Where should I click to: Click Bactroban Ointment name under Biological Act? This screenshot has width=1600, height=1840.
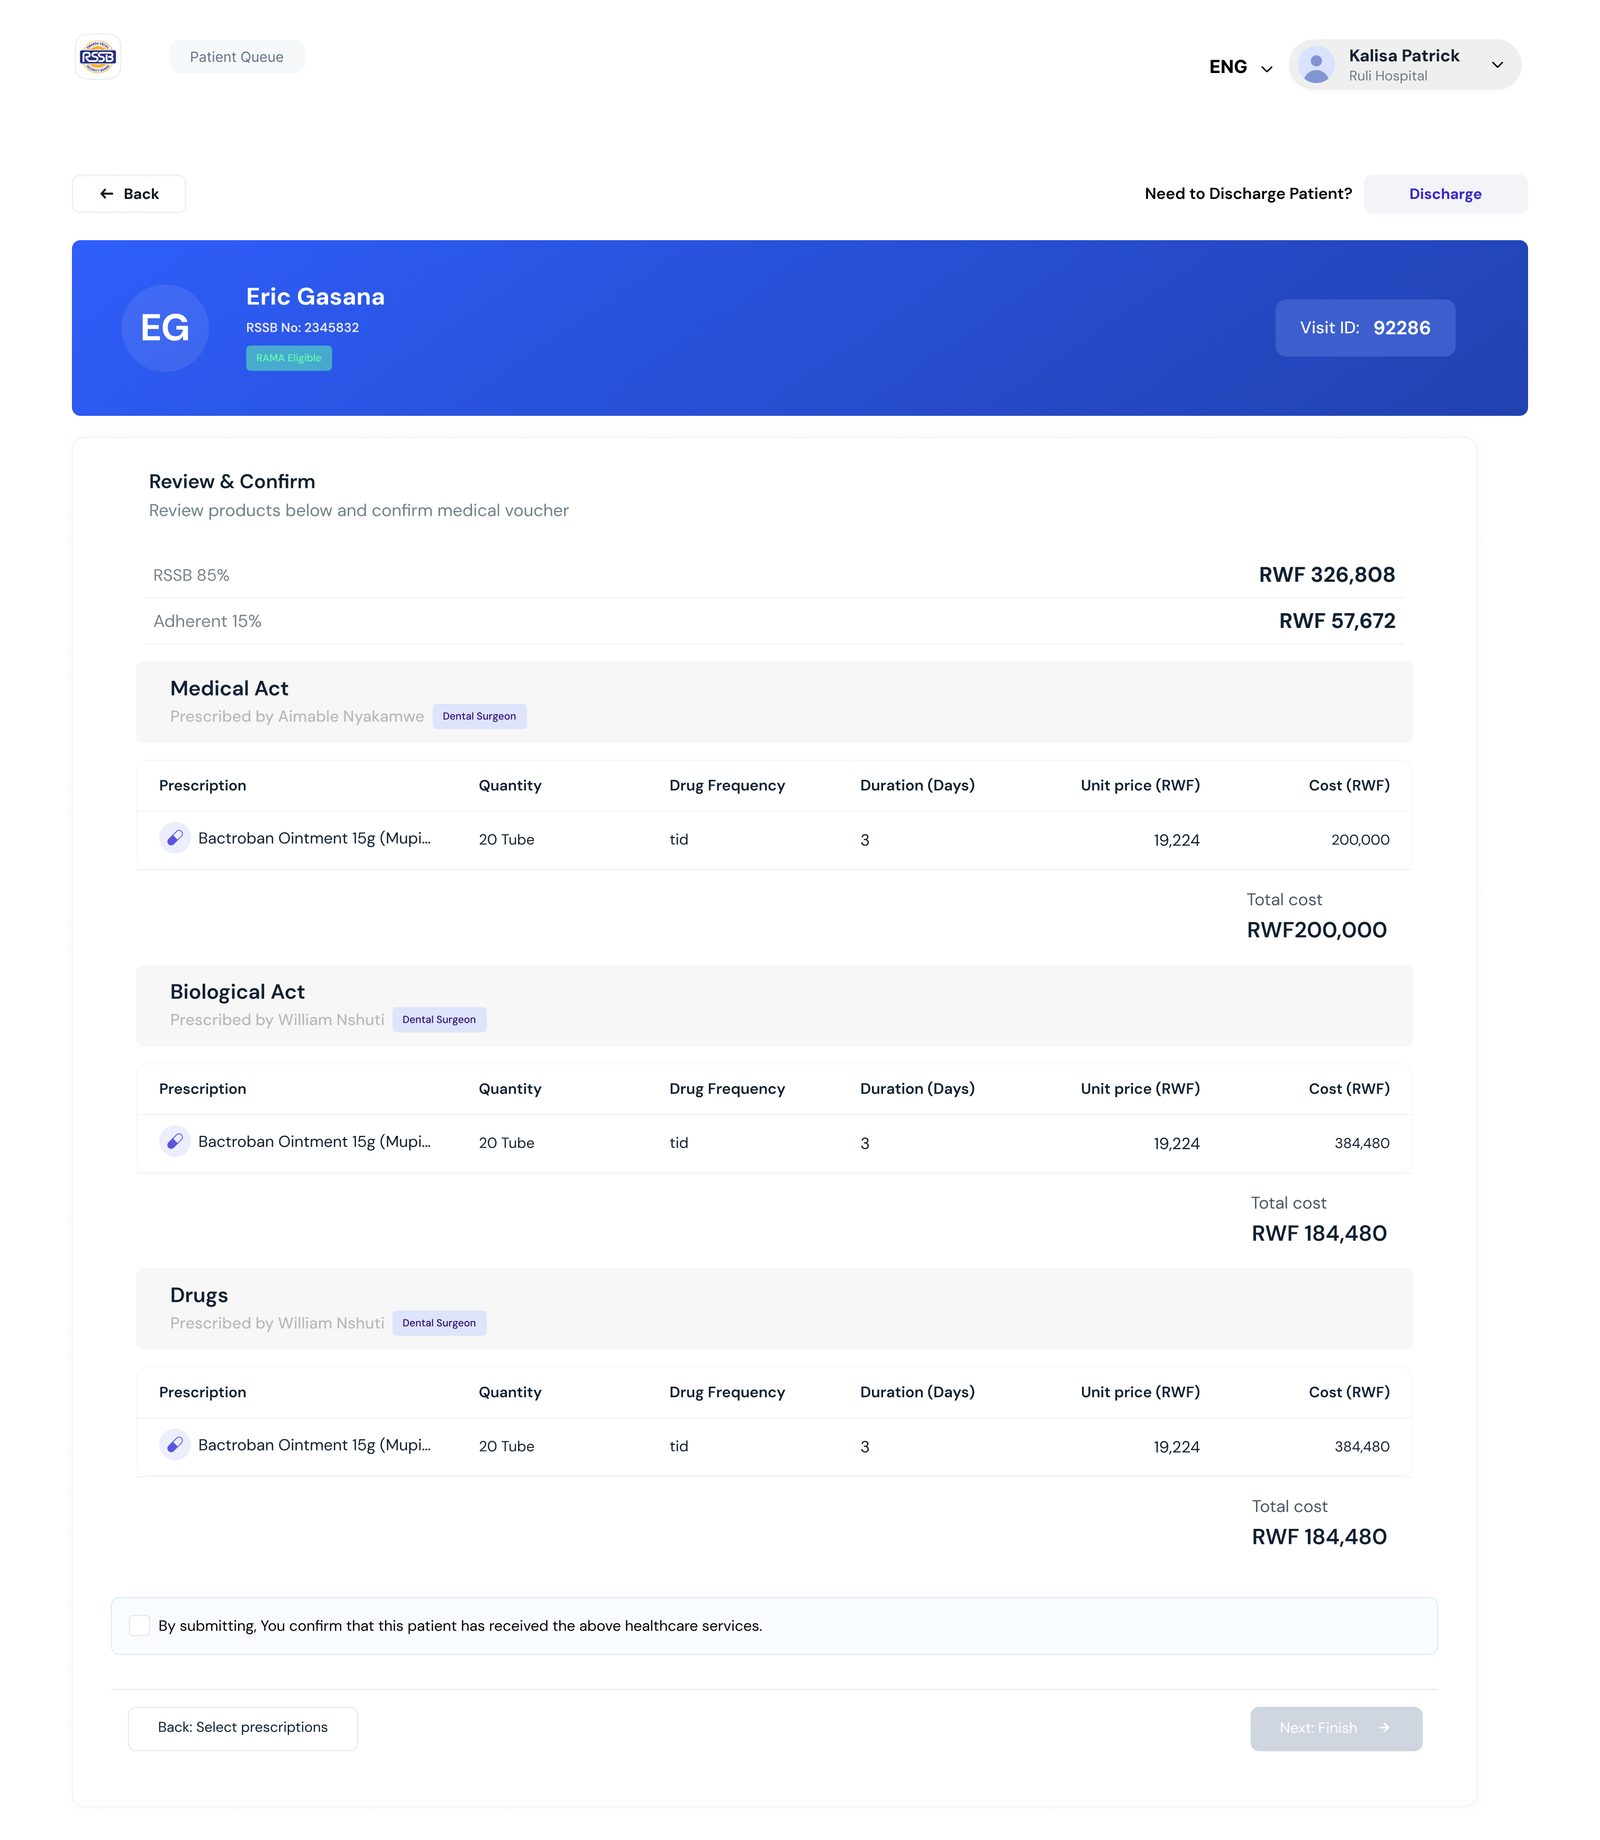[314, 1141]
